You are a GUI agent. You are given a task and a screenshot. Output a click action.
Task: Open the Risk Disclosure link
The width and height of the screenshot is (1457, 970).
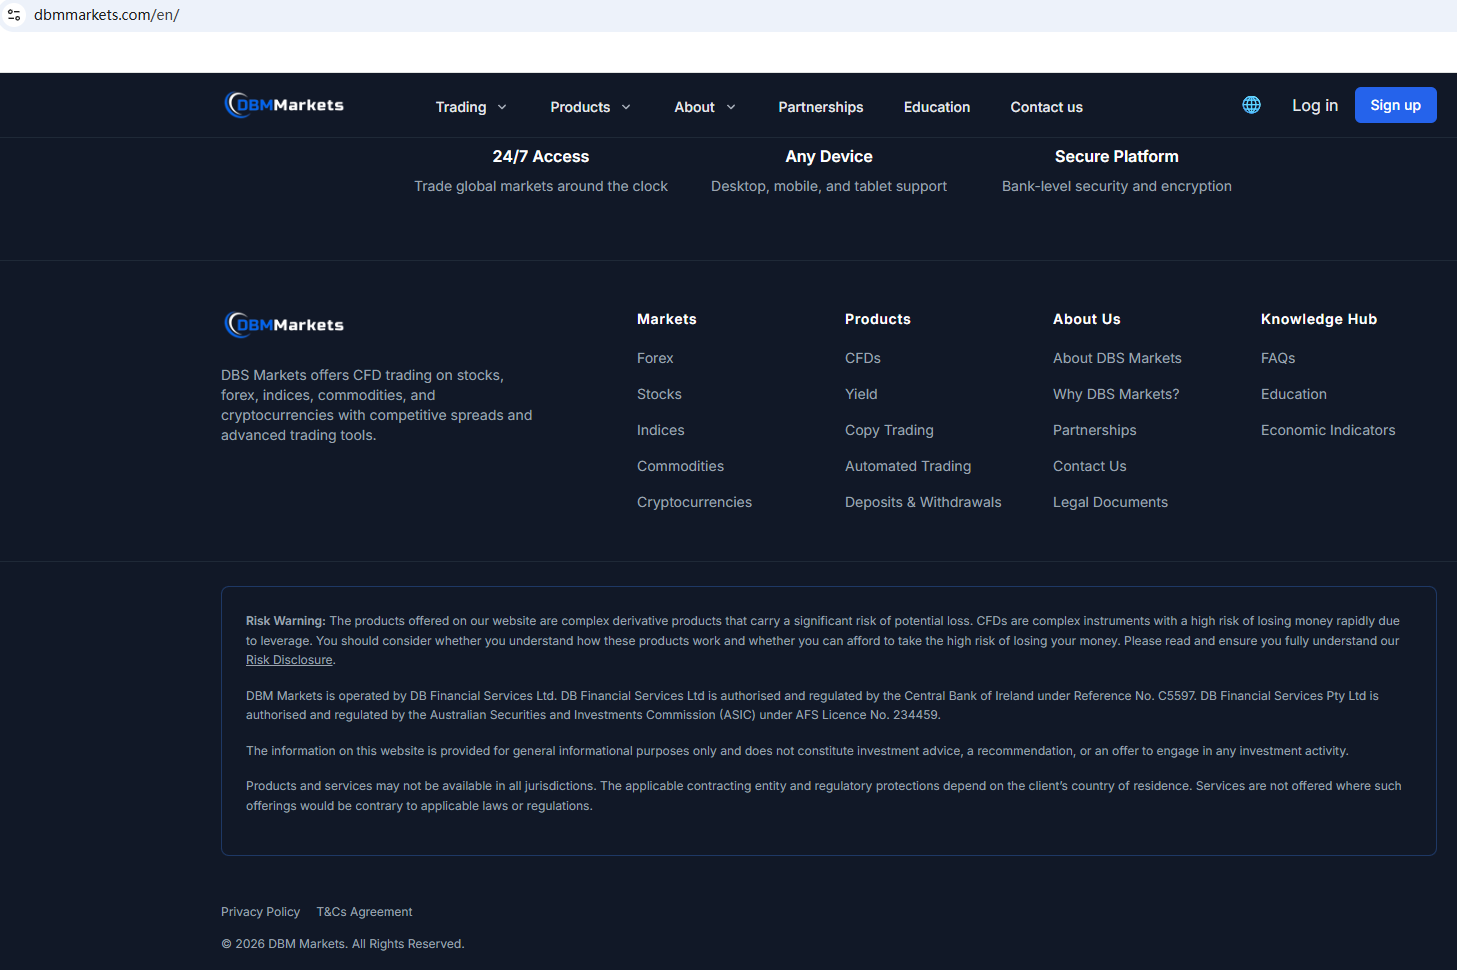tap(289, 660)
